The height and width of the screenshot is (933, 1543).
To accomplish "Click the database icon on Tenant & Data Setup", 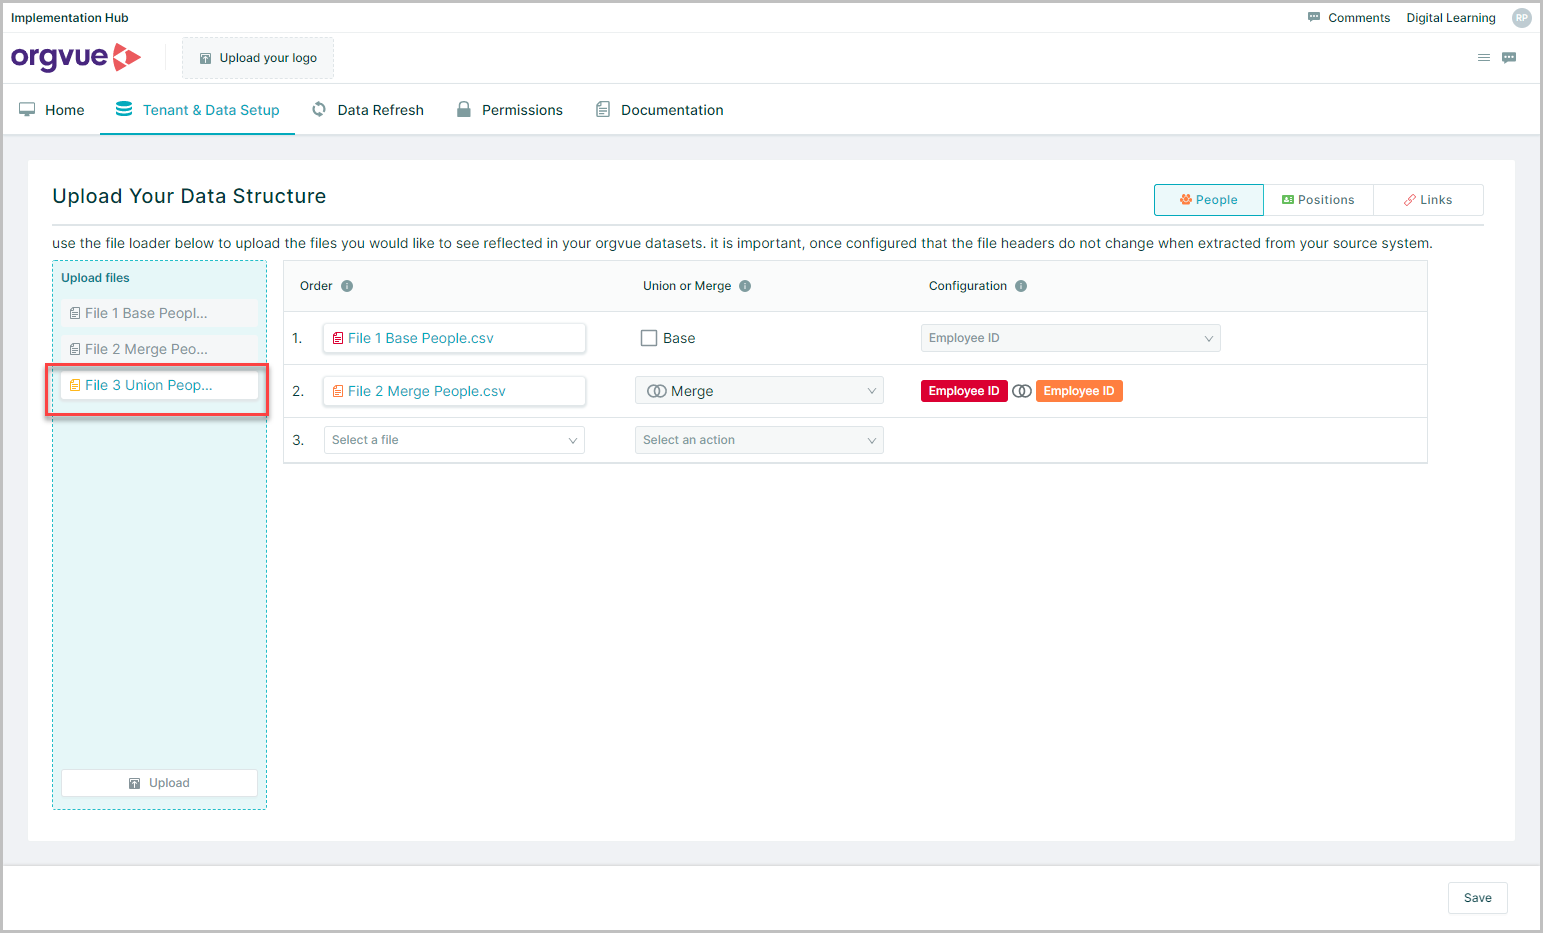I will click(x=124, y=109).
